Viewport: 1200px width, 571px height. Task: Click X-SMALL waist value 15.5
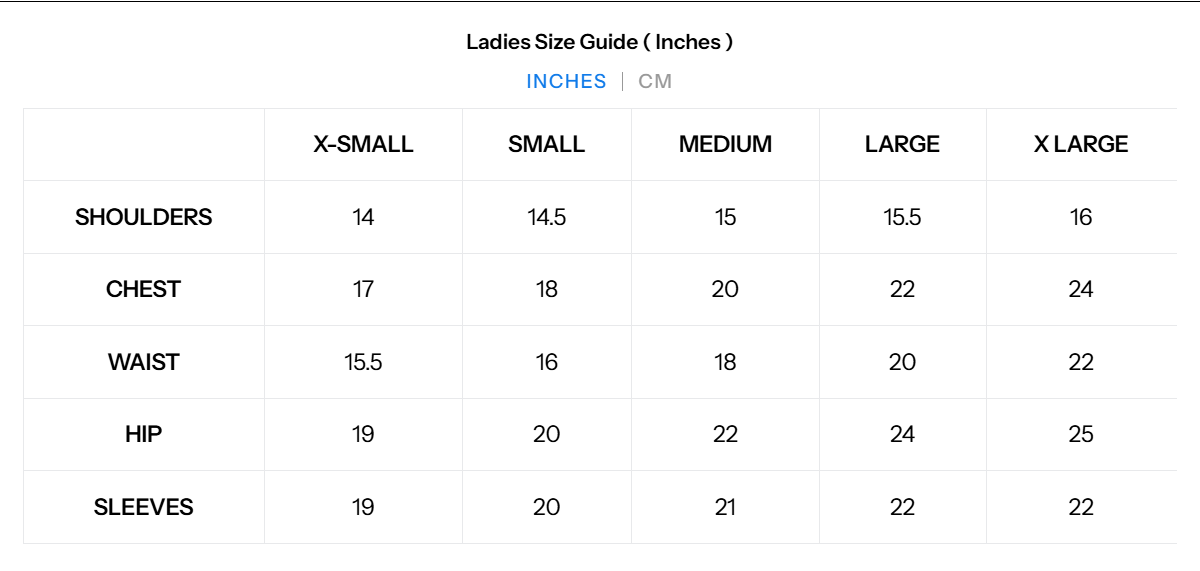tap(363, 362)
